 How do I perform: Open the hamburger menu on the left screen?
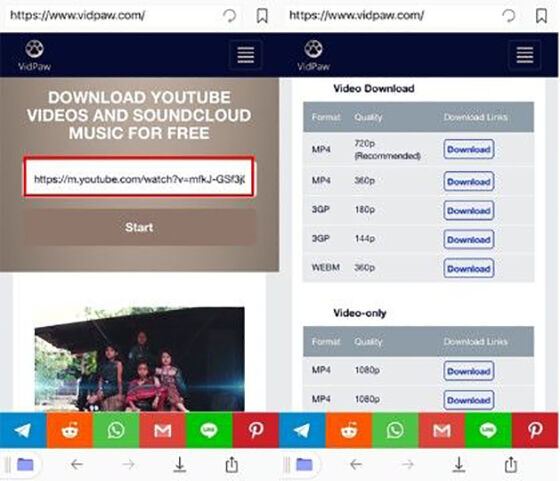(246, 55)
